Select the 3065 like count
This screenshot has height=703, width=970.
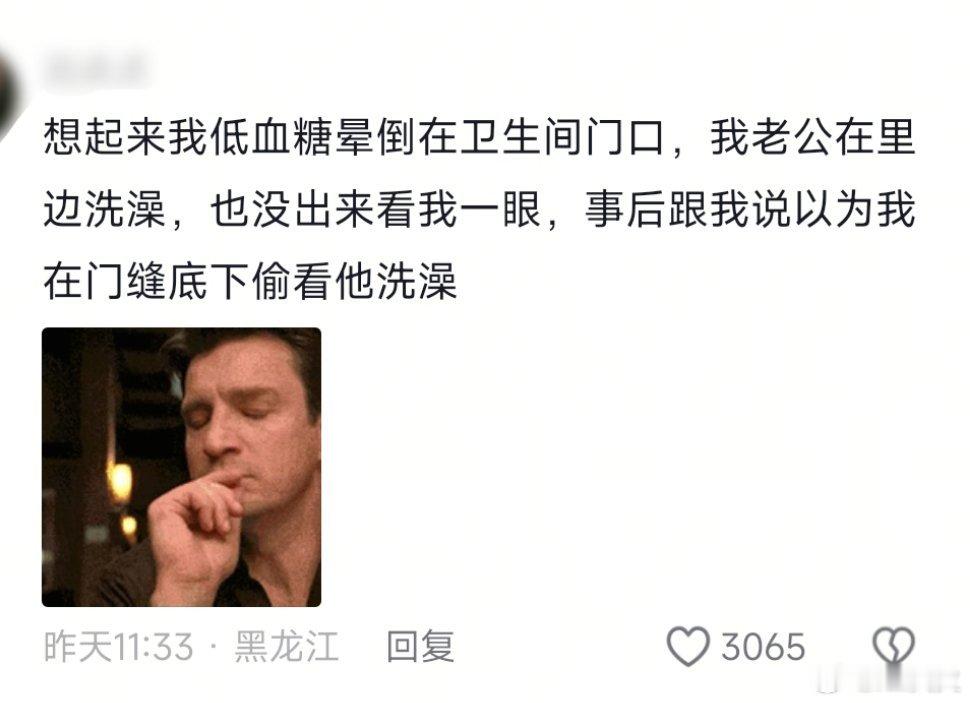tap(763, 647)
